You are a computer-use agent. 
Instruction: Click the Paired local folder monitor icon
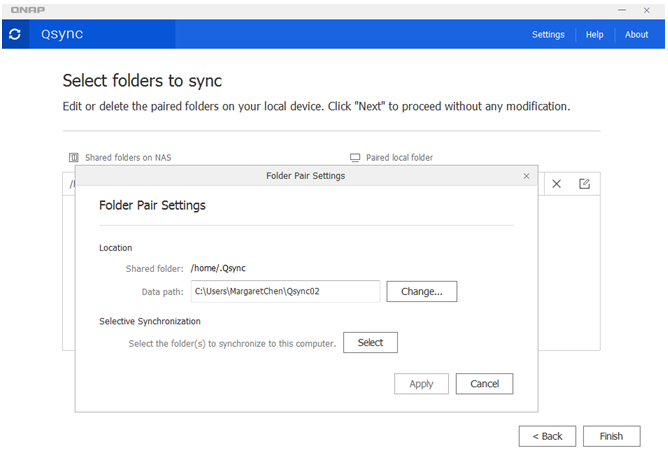(x=355, y=158)
